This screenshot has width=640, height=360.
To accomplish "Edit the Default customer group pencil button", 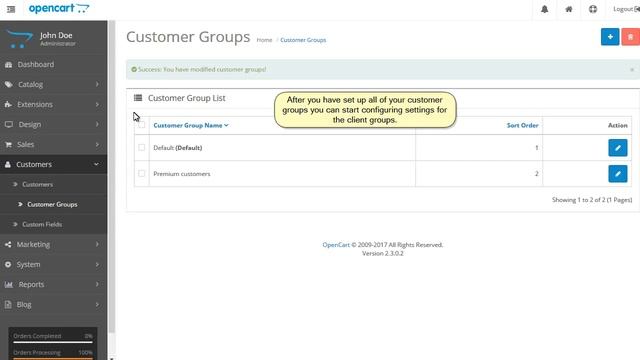I will pyautogui.click(x=618, y=148).
